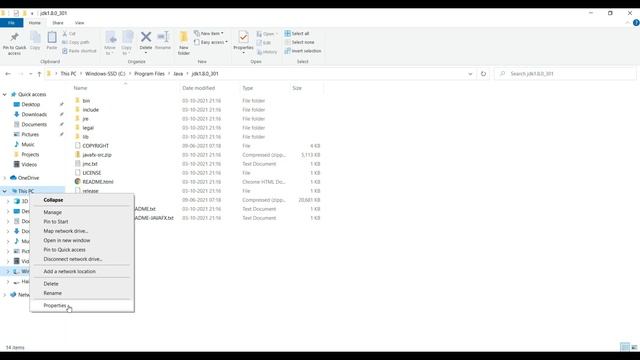The image size is (640, 360).
Task: Choose Disconnect network drive entry
Action: coord(73,259)
